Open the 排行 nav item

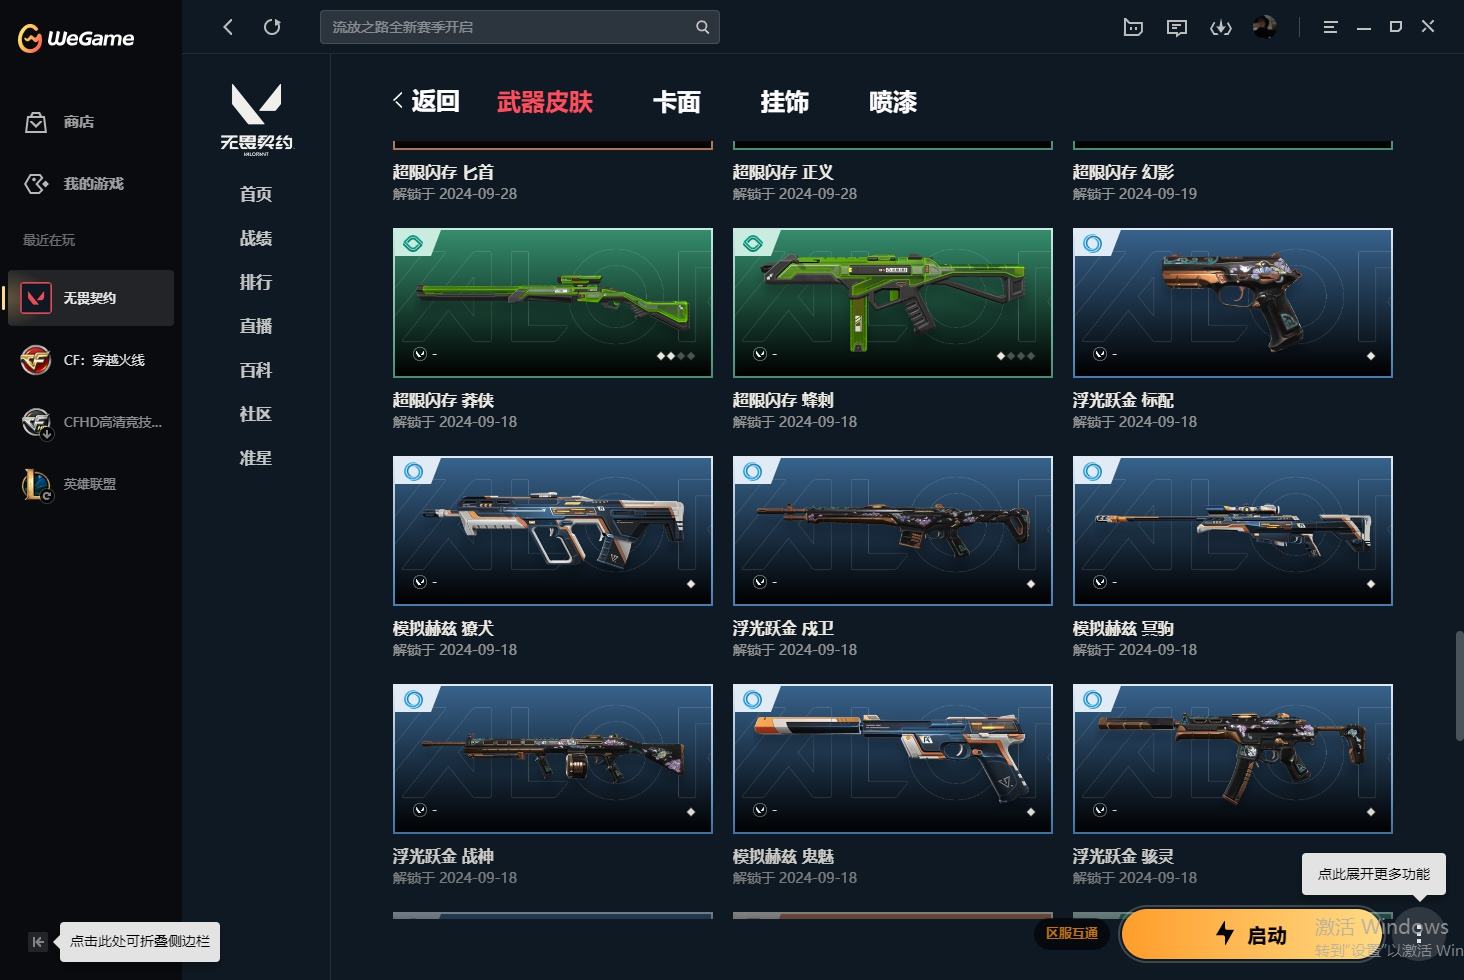[x=256, y=282]
